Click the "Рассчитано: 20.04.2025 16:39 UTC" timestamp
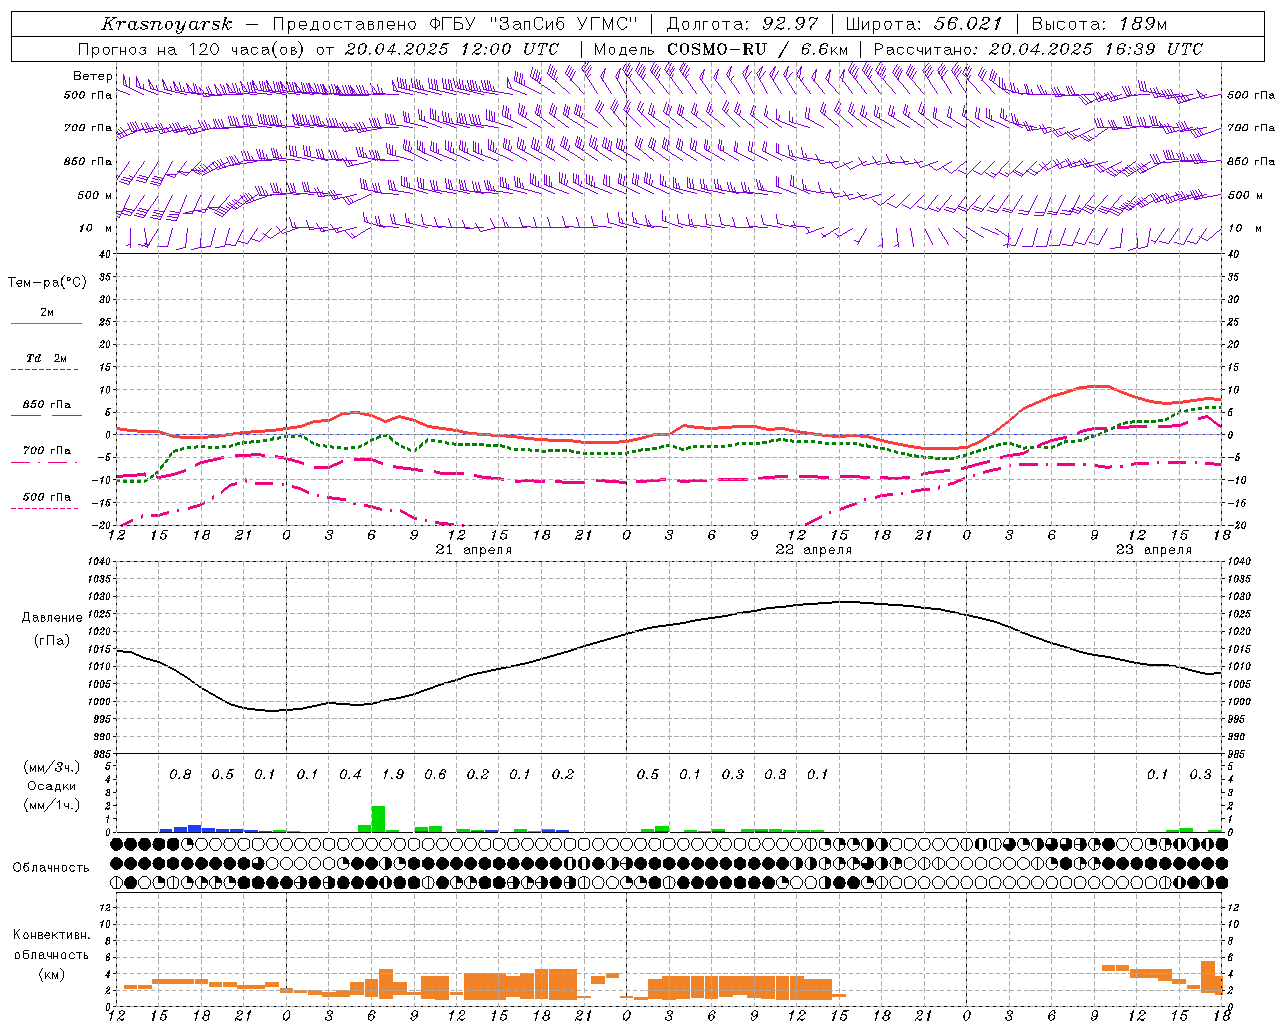 [1038, 49]
